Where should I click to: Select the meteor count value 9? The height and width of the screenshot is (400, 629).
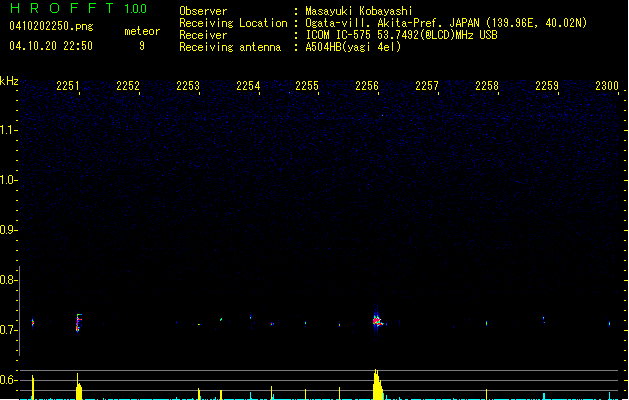141,46
